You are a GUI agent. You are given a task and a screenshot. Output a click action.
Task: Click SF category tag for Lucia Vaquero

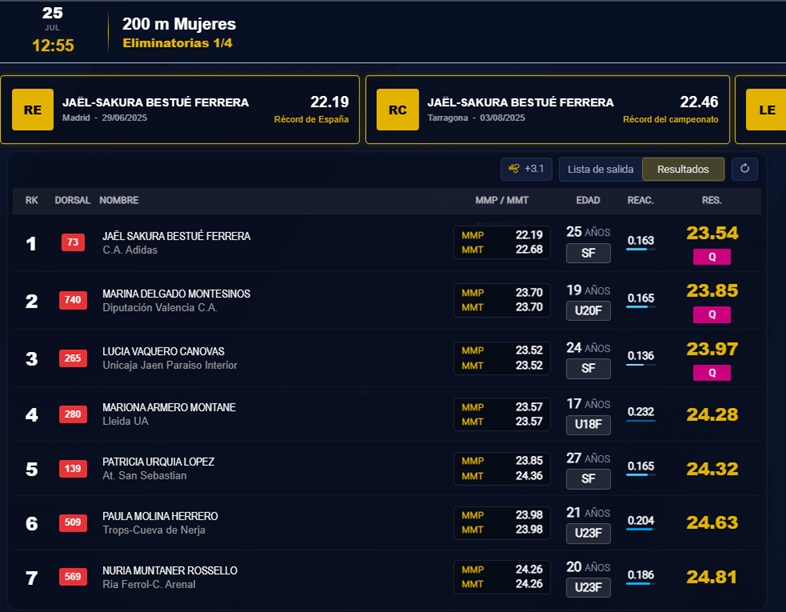pos(588,368)
